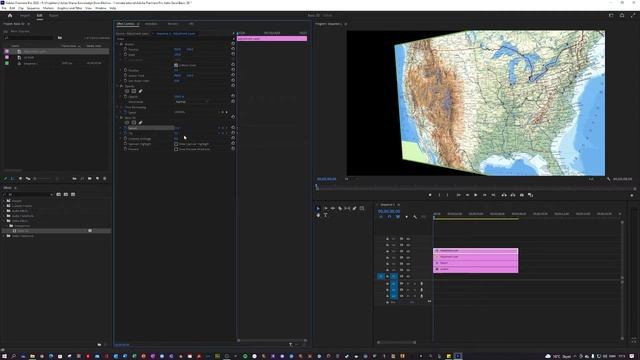Enable Draw Preview Wireframe checkbox
640x360 pixels.
176,149
